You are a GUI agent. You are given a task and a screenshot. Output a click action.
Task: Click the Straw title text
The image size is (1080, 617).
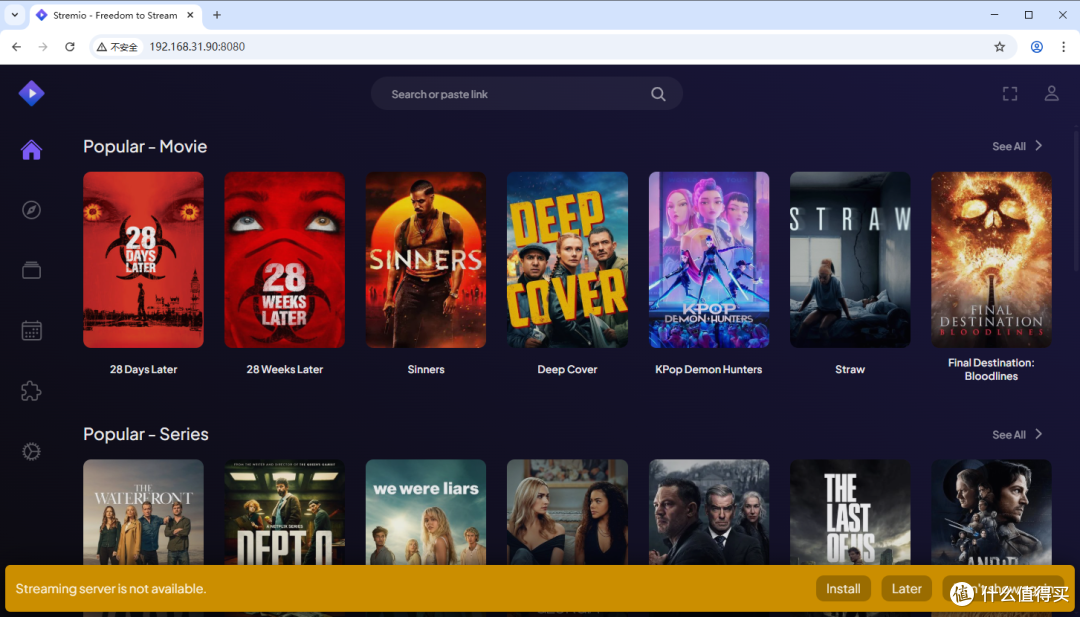[850, 369]
